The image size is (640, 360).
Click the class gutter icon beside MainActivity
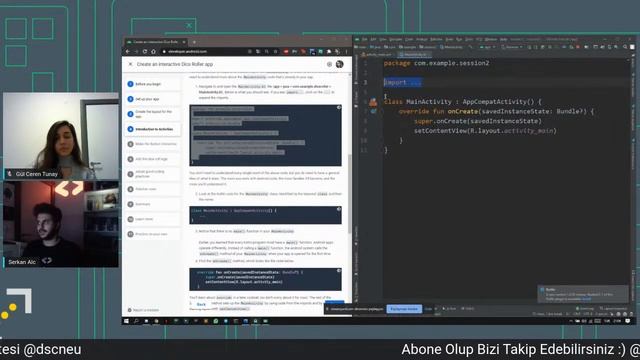373,102
